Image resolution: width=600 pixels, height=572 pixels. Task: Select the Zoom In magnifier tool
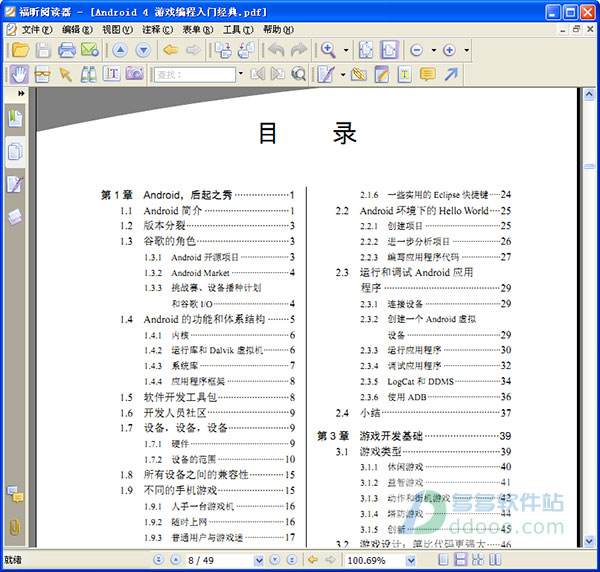(328, 50)
